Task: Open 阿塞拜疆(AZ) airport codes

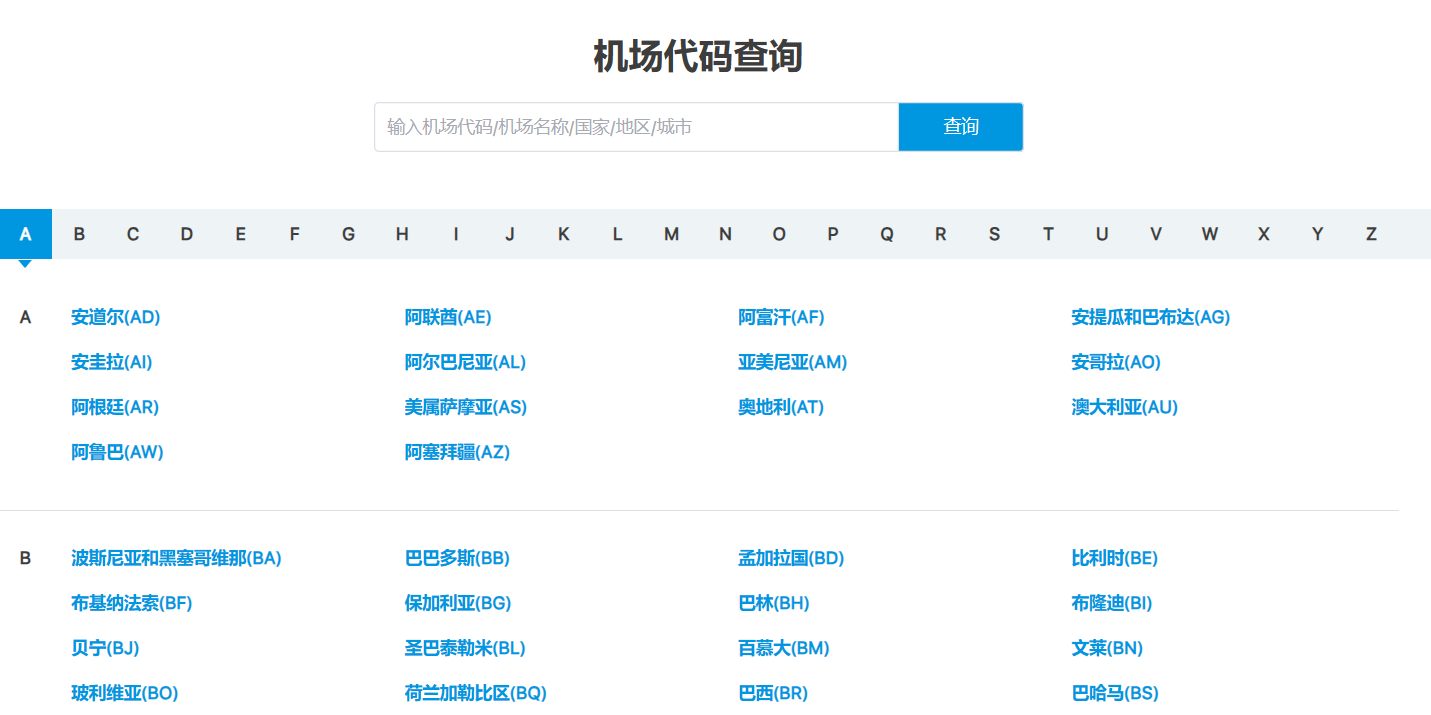Action: click(457, 452)
